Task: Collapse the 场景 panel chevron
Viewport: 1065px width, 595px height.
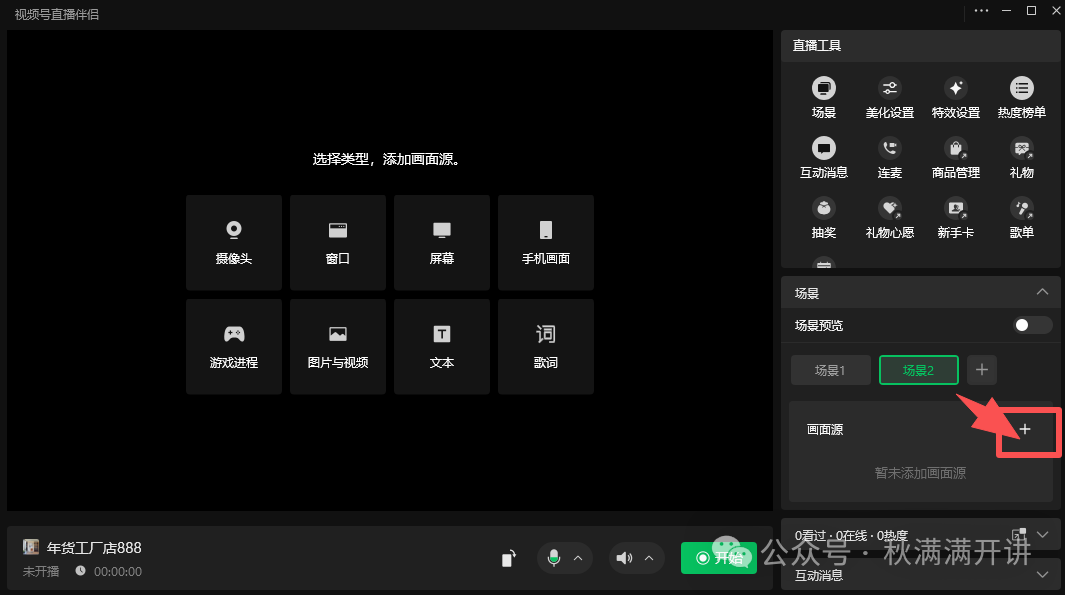Action: (1043, 292)
